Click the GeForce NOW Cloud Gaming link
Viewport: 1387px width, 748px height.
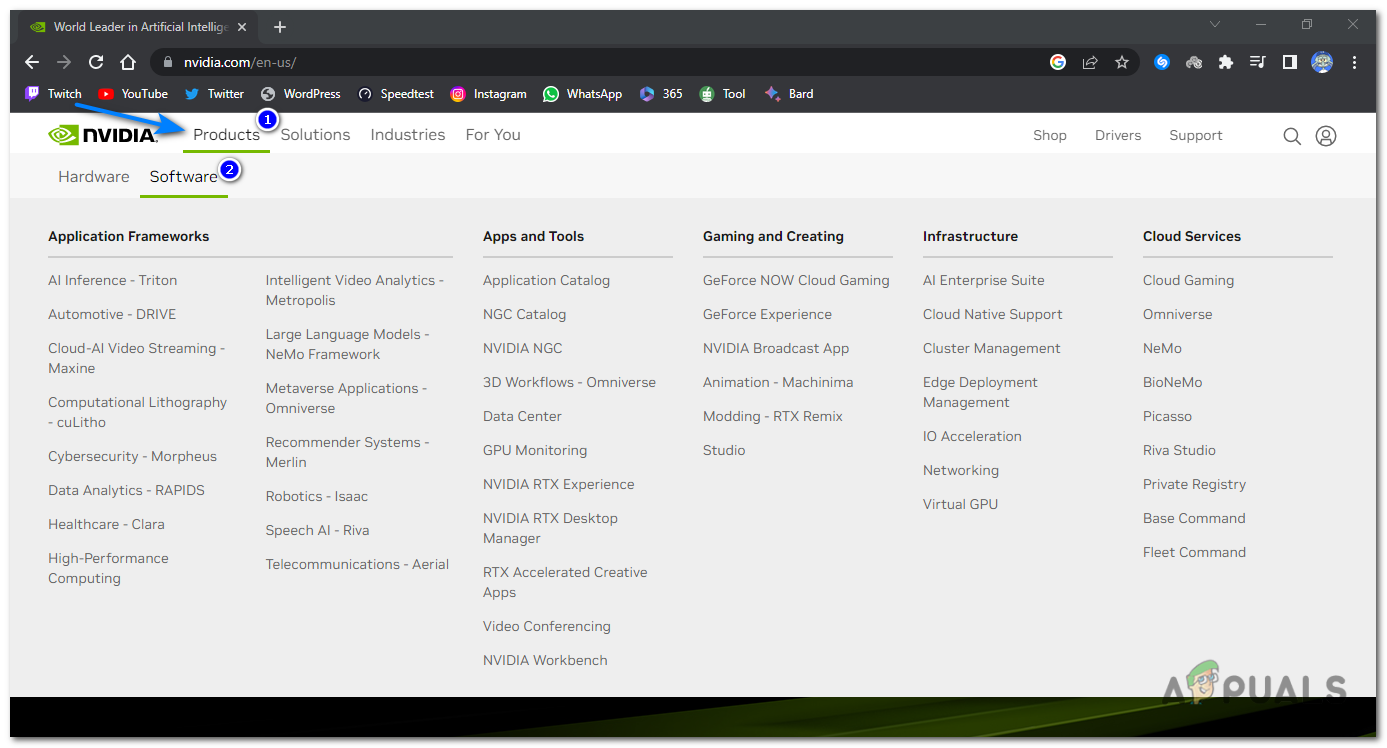(796, 280)
